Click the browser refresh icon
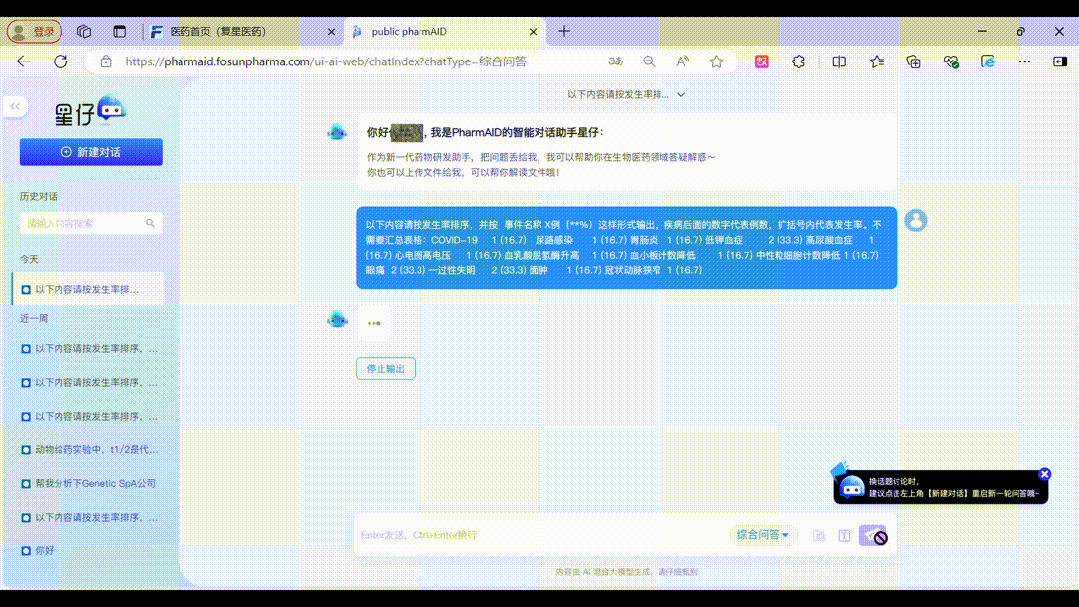 (60, 61)
